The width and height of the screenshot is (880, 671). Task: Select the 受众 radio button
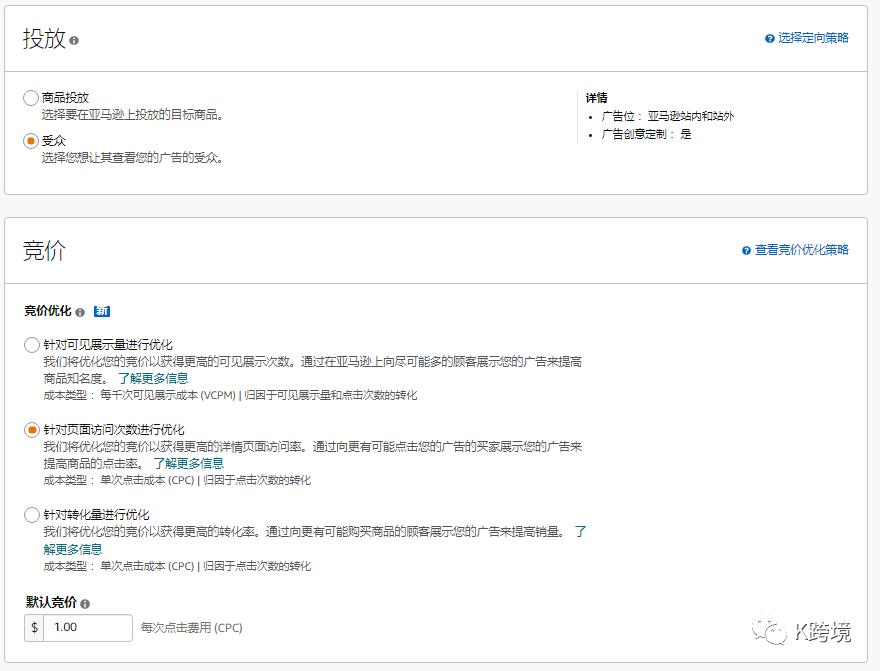click(x=30, y=140)
